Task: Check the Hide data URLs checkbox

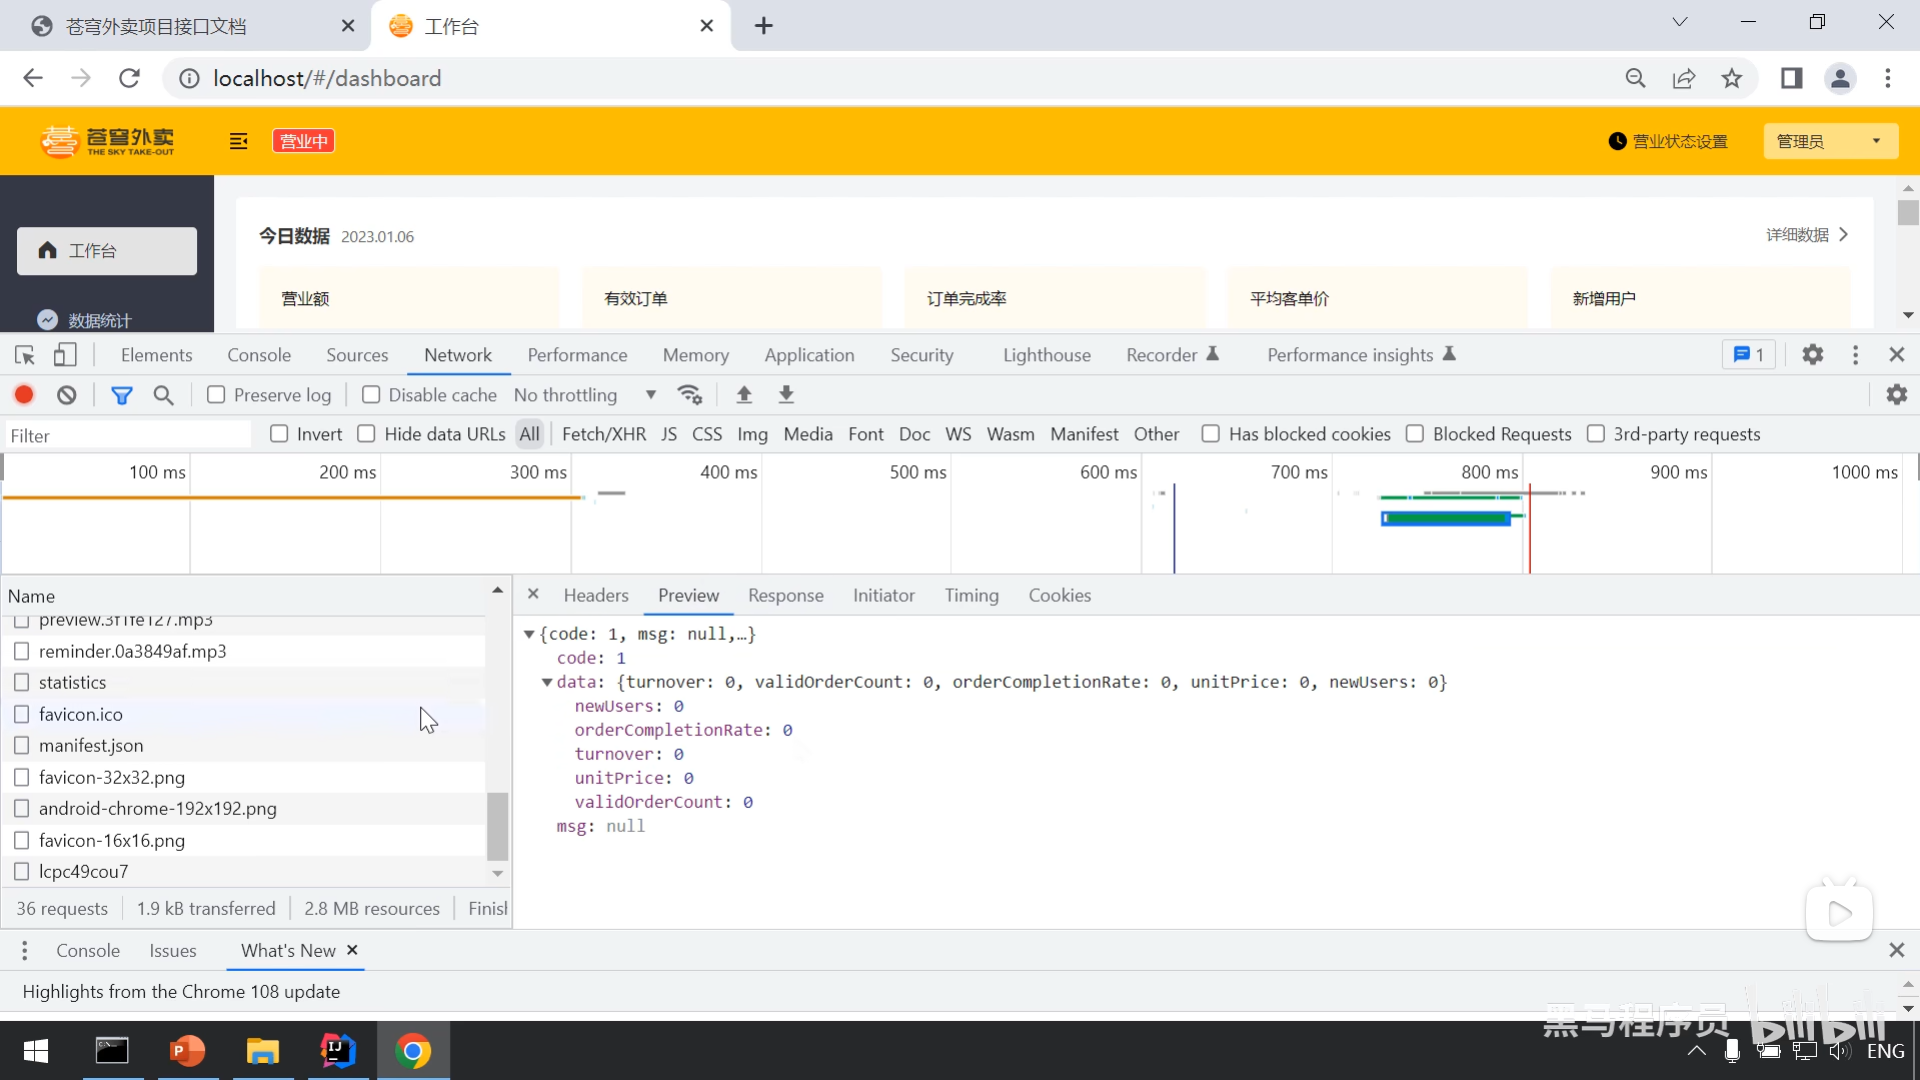Action: tap(367, 434)
